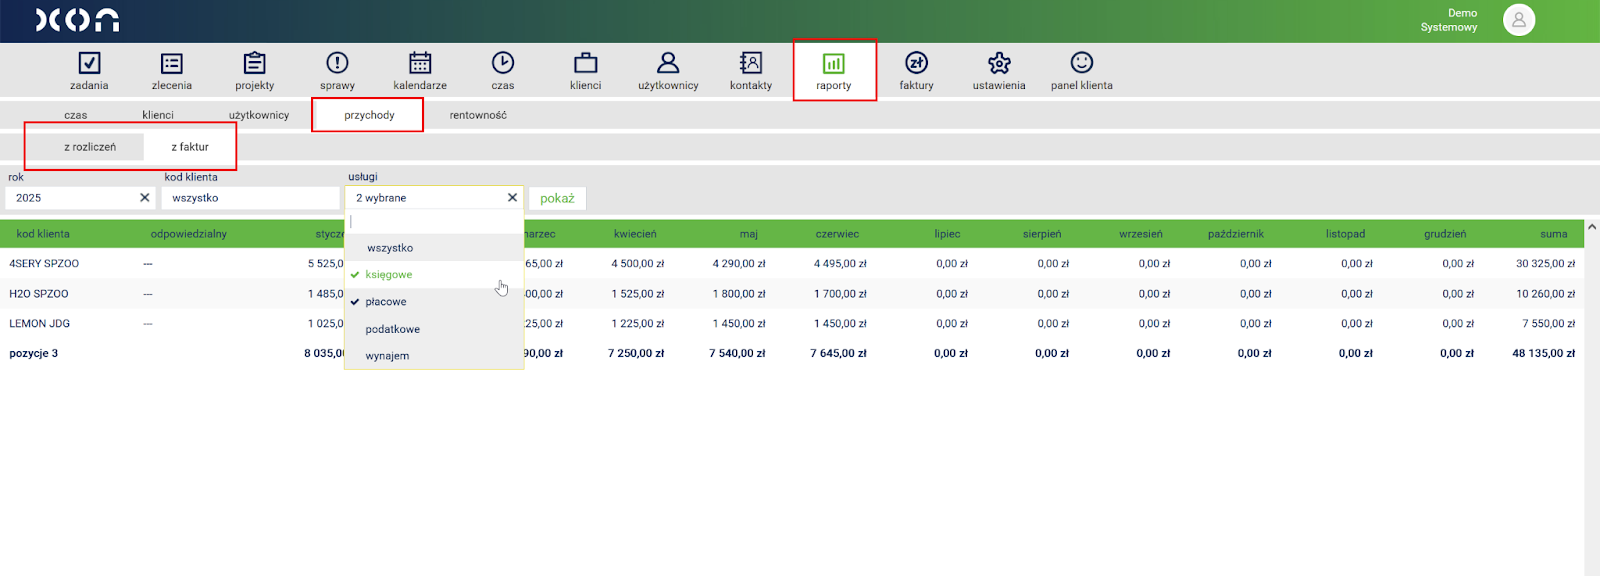The width and height of the screenshot is (1600, 576).
Task: Open the ustawienia settings gear icon
Action: pos(999,64)
